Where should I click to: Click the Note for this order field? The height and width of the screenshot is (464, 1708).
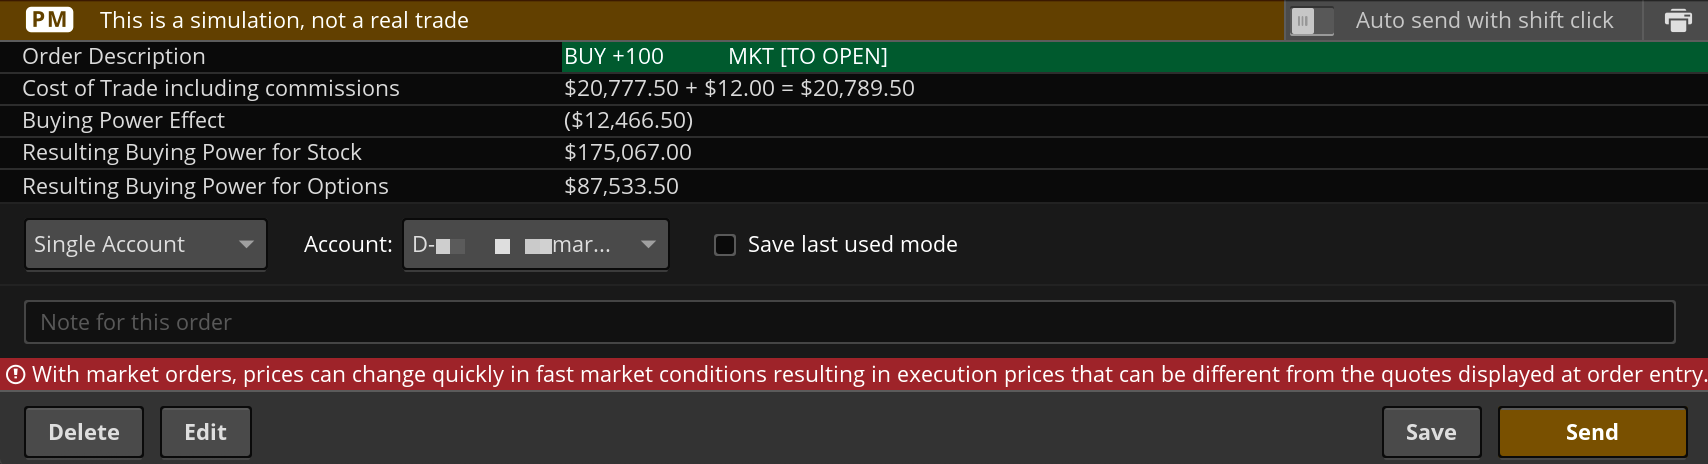[x=849, y=322]
